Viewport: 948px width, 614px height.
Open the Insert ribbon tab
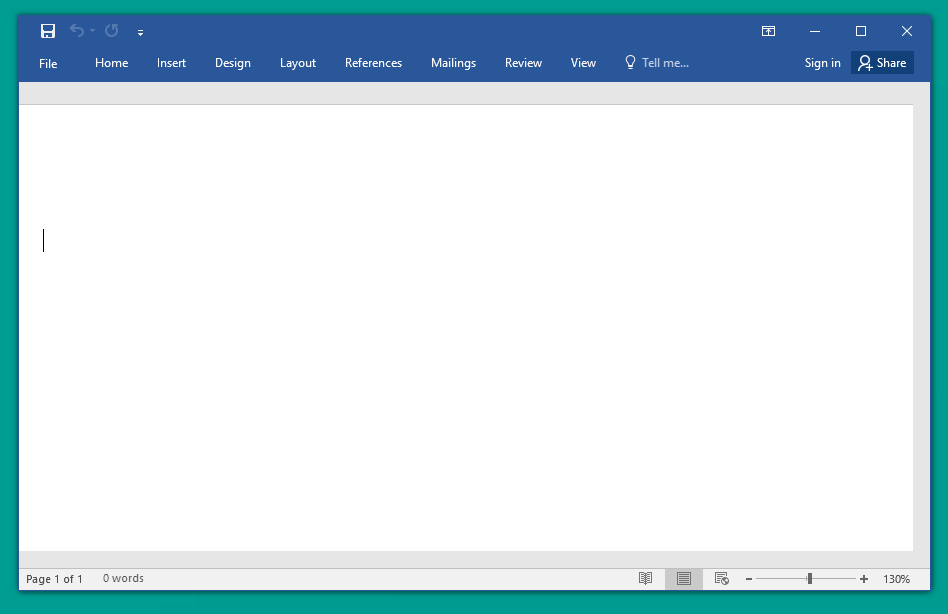pos(171,63)
